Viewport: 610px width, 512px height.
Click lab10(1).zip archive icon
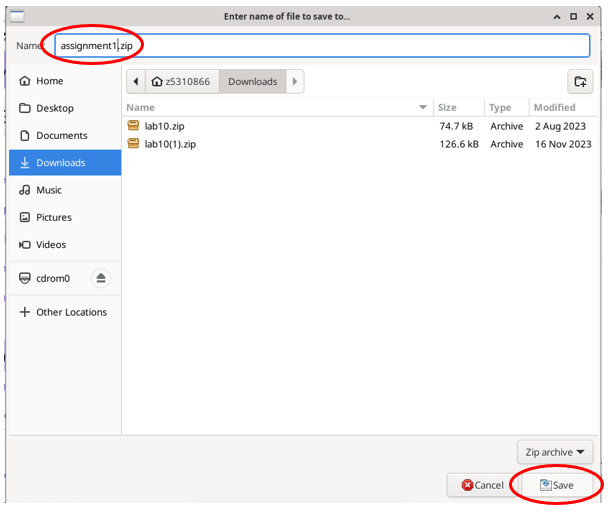click(x=133, y=143)
